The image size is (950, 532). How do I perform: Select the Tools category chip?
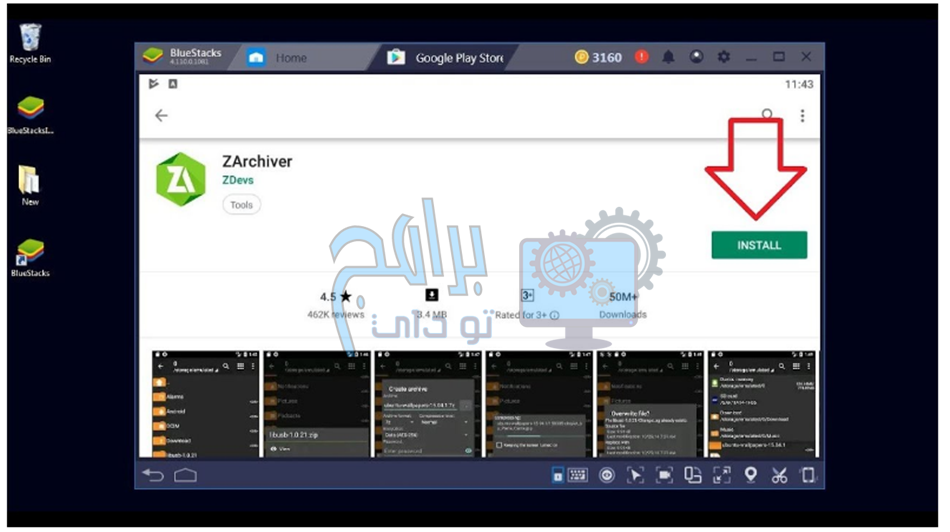click(x=241, y=205)
